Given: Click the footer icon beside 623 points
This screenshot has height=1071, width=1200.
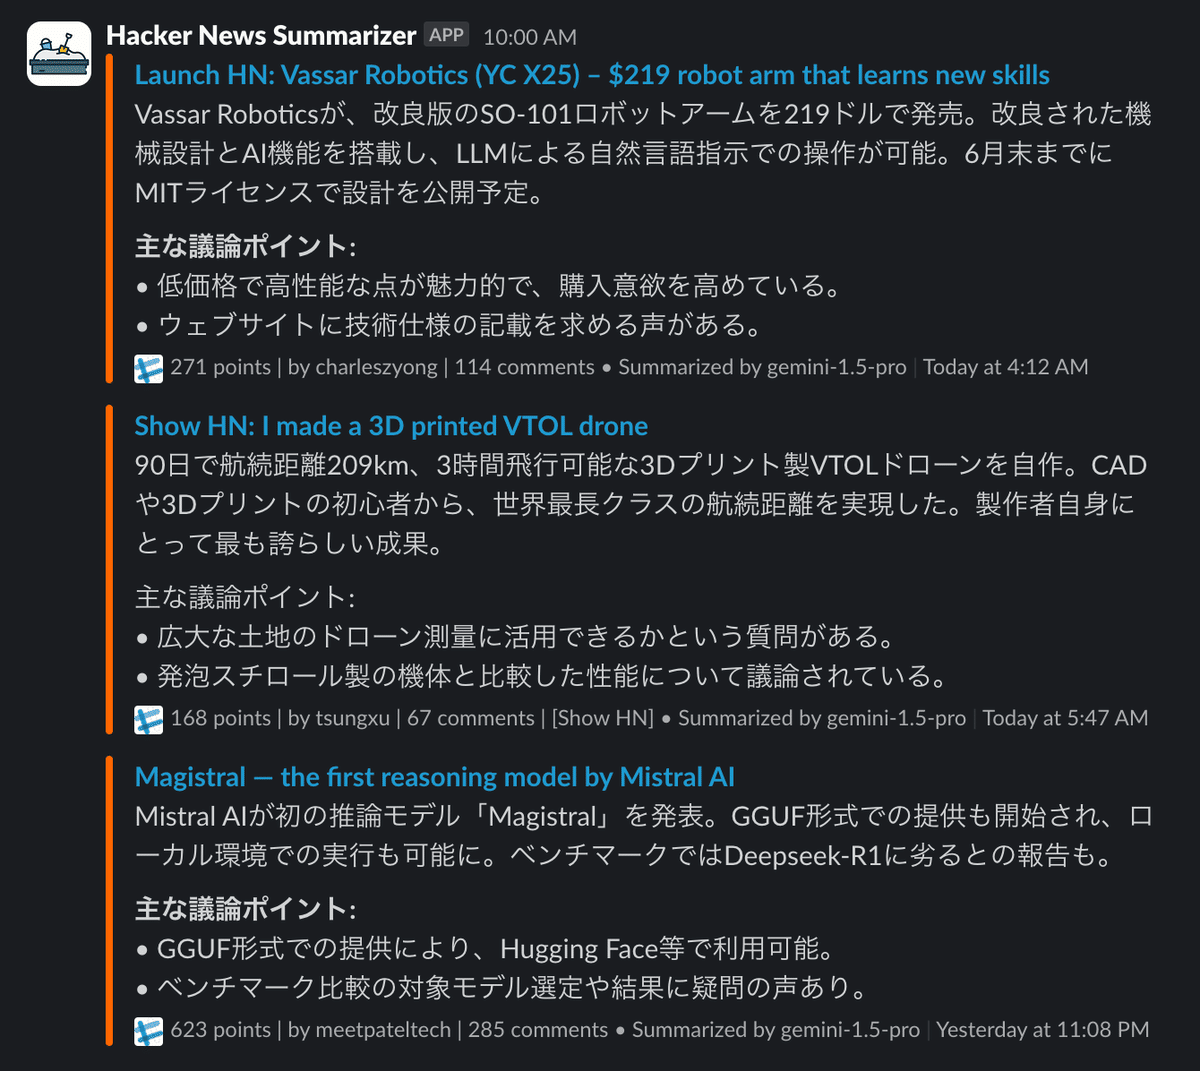Looking at the screenshot, I should coord(149,1031).
